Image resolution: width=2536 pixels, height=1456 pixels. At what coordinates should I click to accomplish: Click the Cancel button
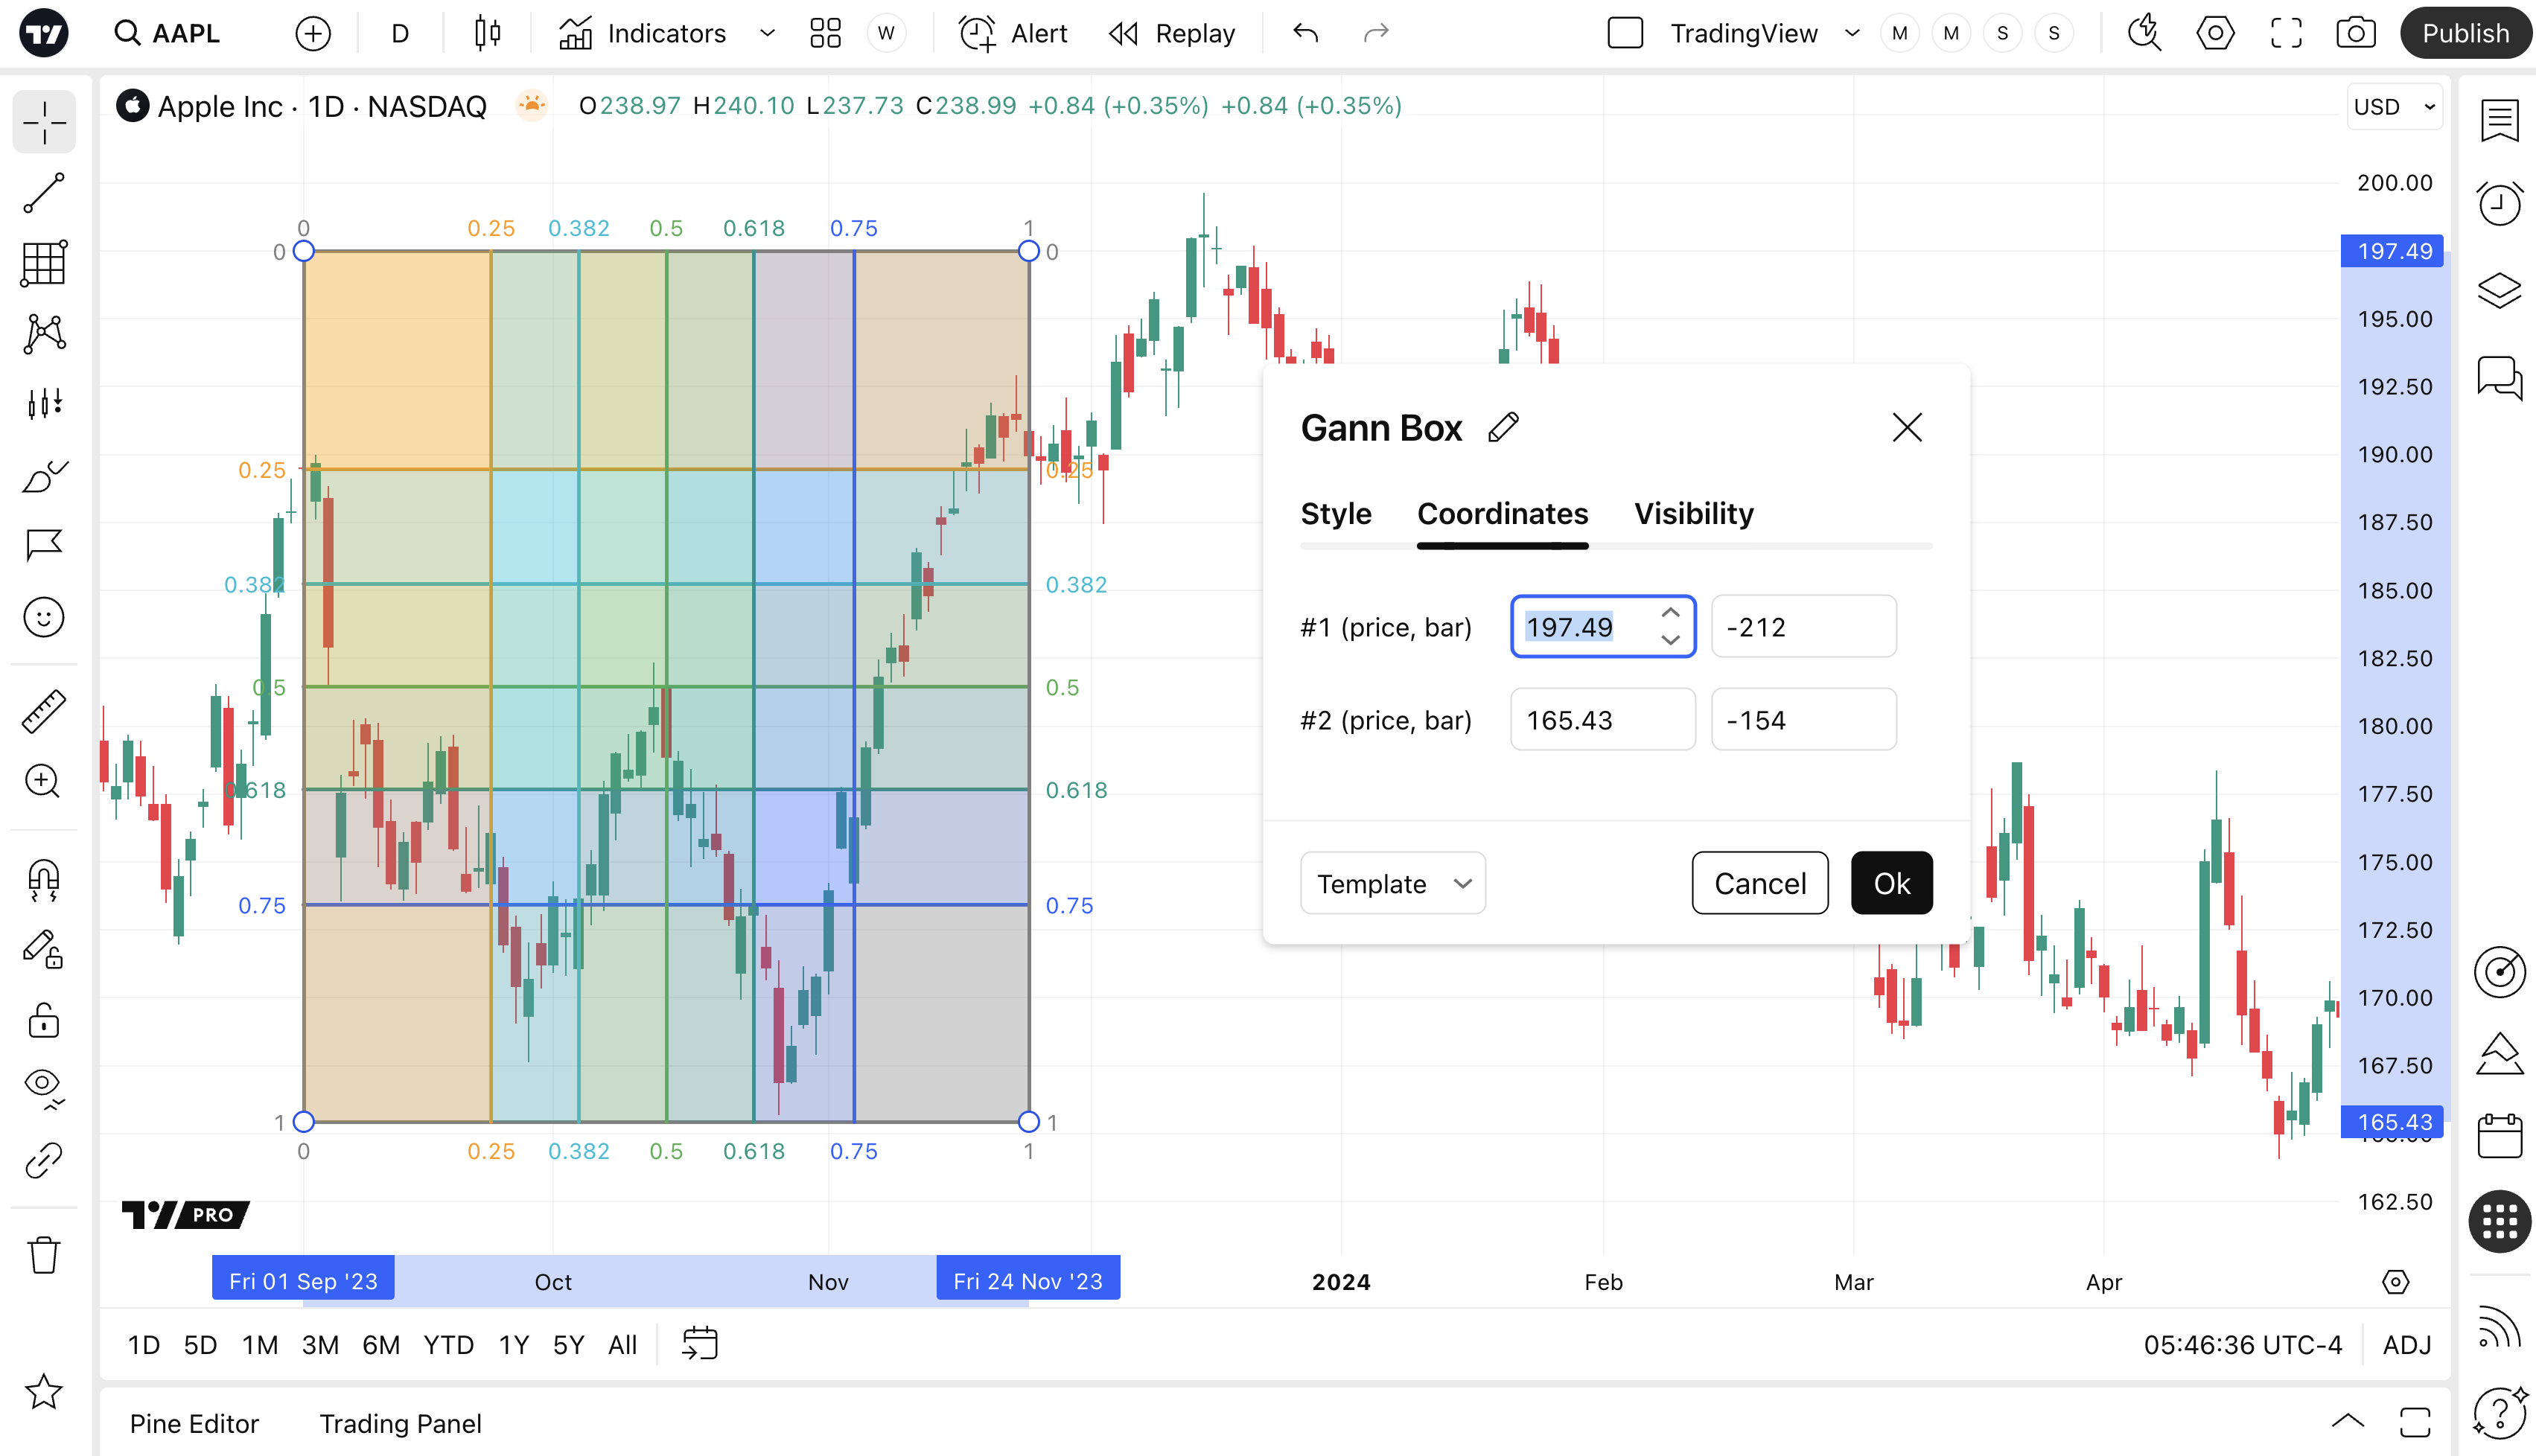click(1759, 883)
